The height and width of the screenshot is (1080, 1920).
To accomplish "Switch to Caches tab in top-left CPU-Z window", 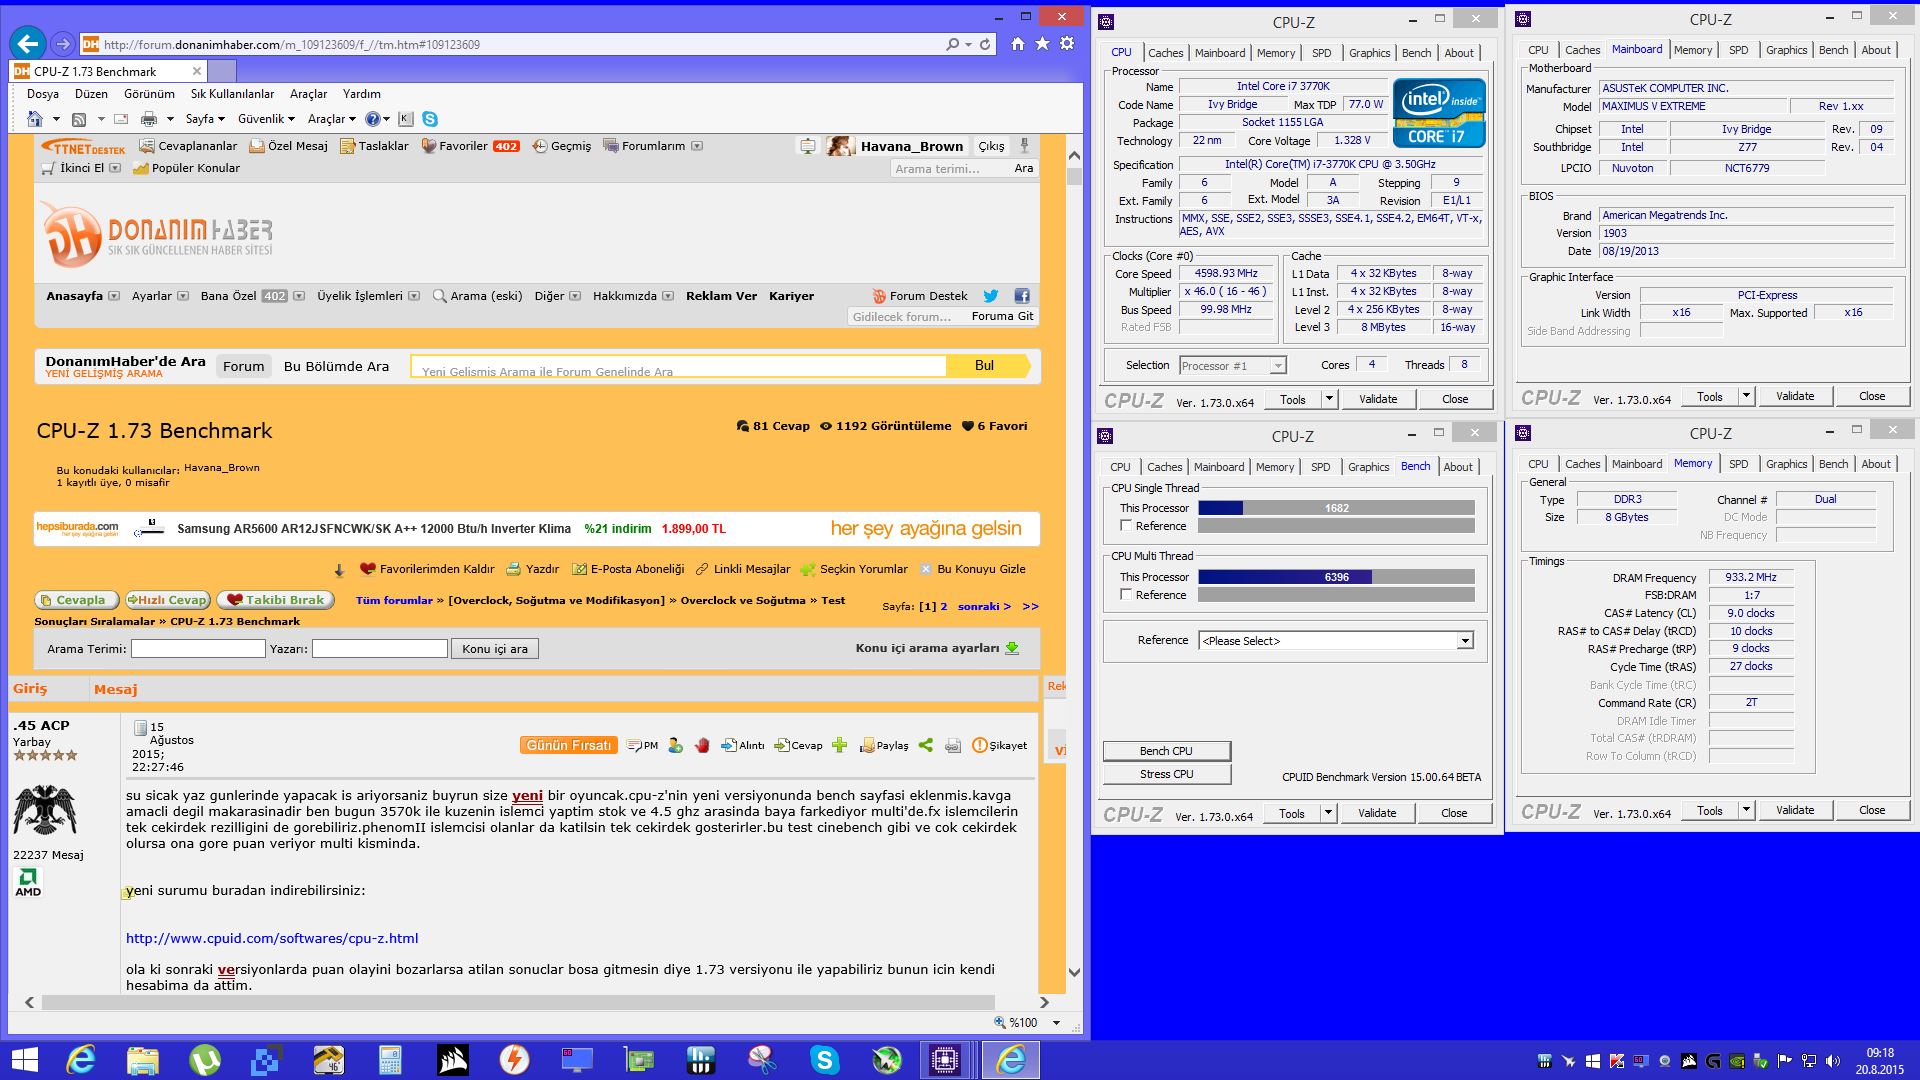I will [x=1165, y=53].
